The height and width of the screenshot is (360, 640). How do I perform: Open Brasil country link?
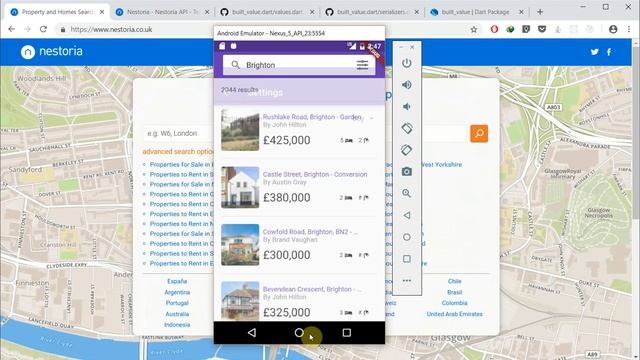click(454, 292)
